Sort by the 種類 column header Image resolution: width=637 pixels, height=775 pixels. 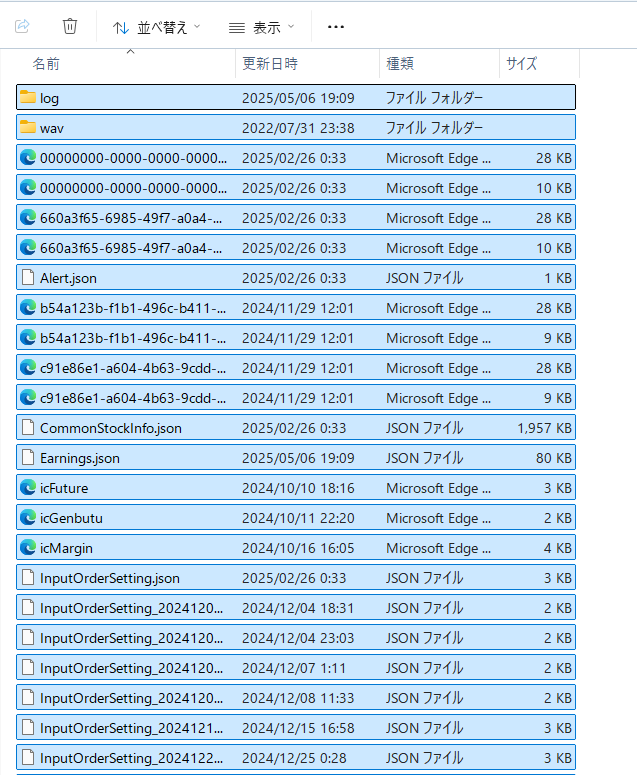(400, 63)
